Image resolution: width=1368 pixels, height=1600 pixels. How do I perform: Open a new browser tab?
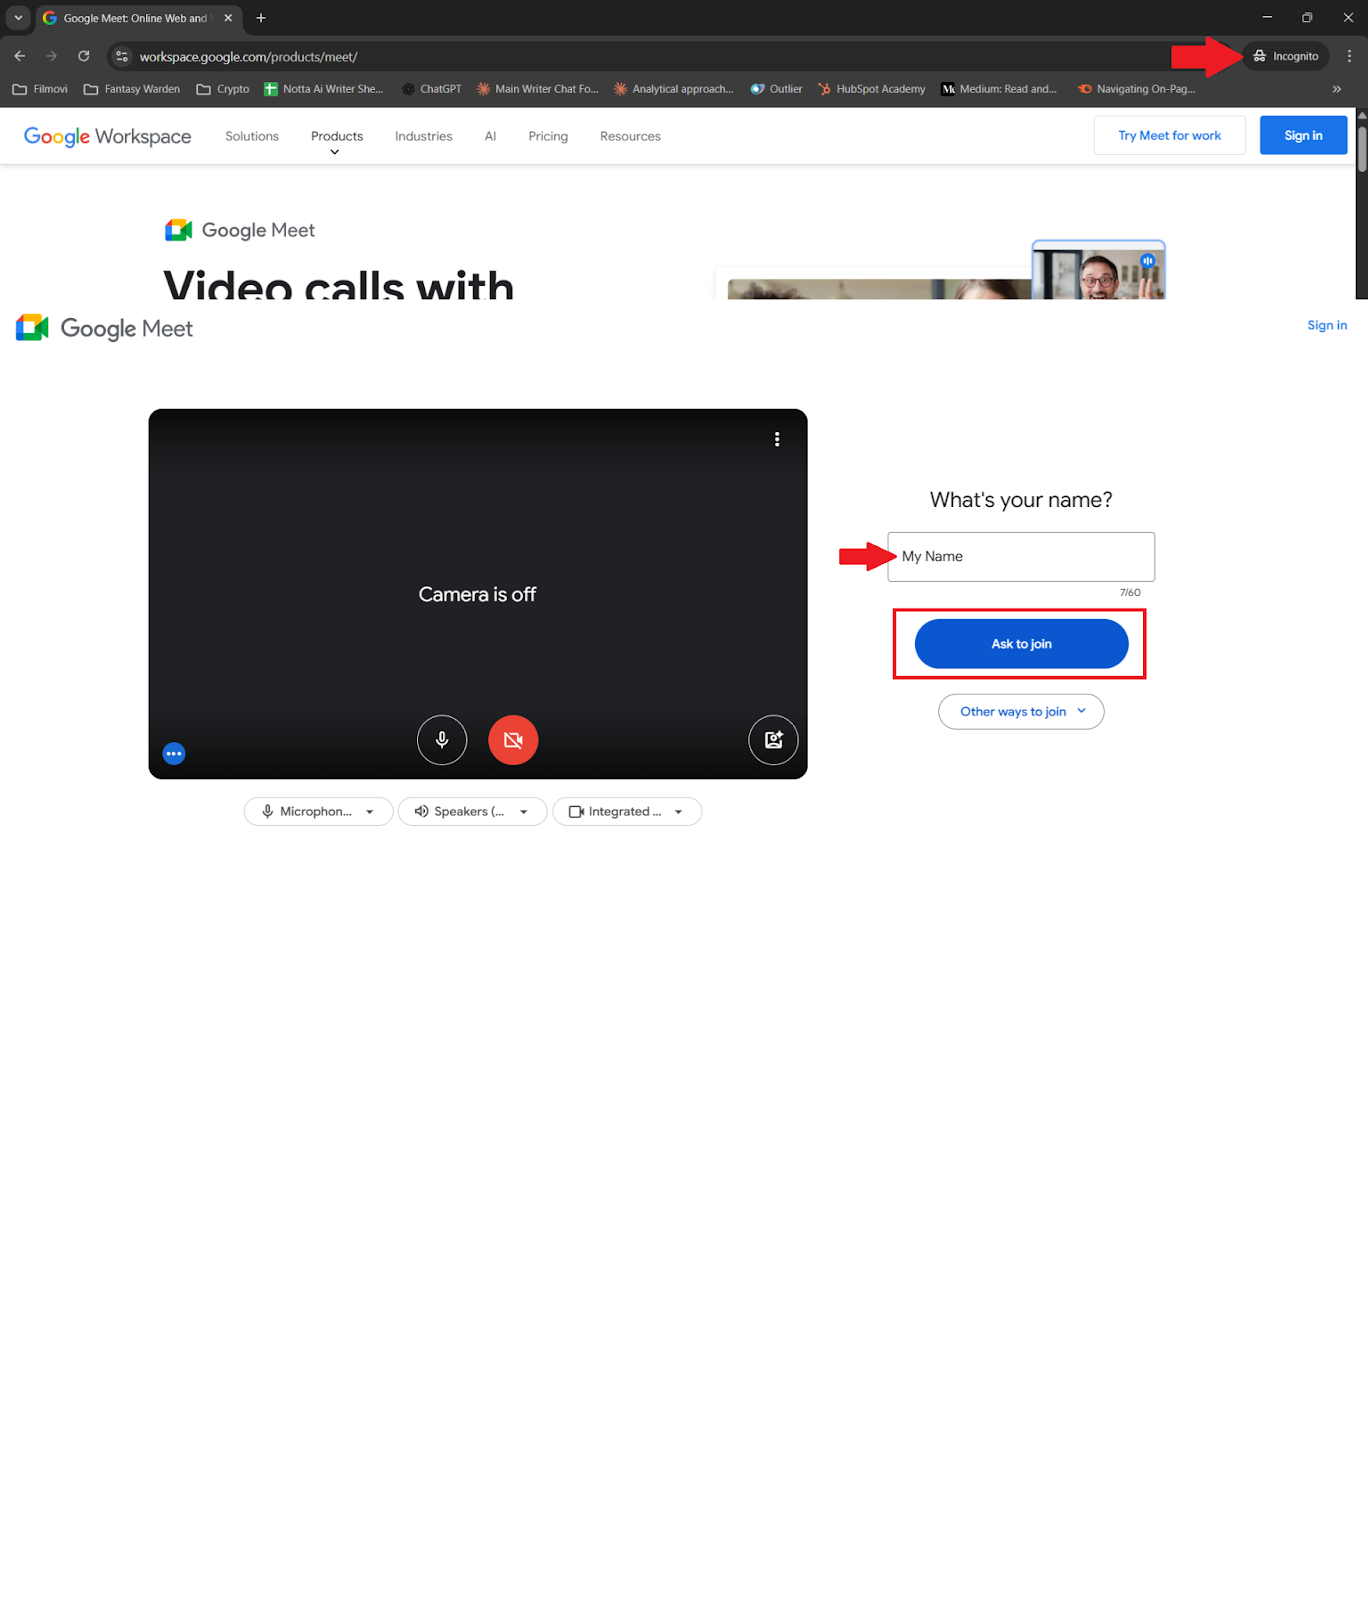tap(261, 18)
